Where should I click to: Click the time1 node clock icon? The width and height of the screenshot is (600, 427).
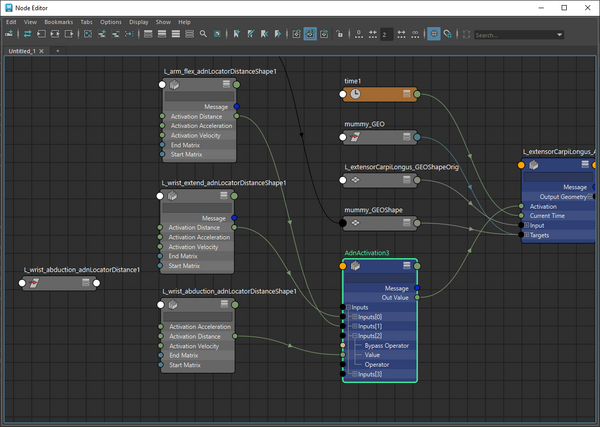355,94
